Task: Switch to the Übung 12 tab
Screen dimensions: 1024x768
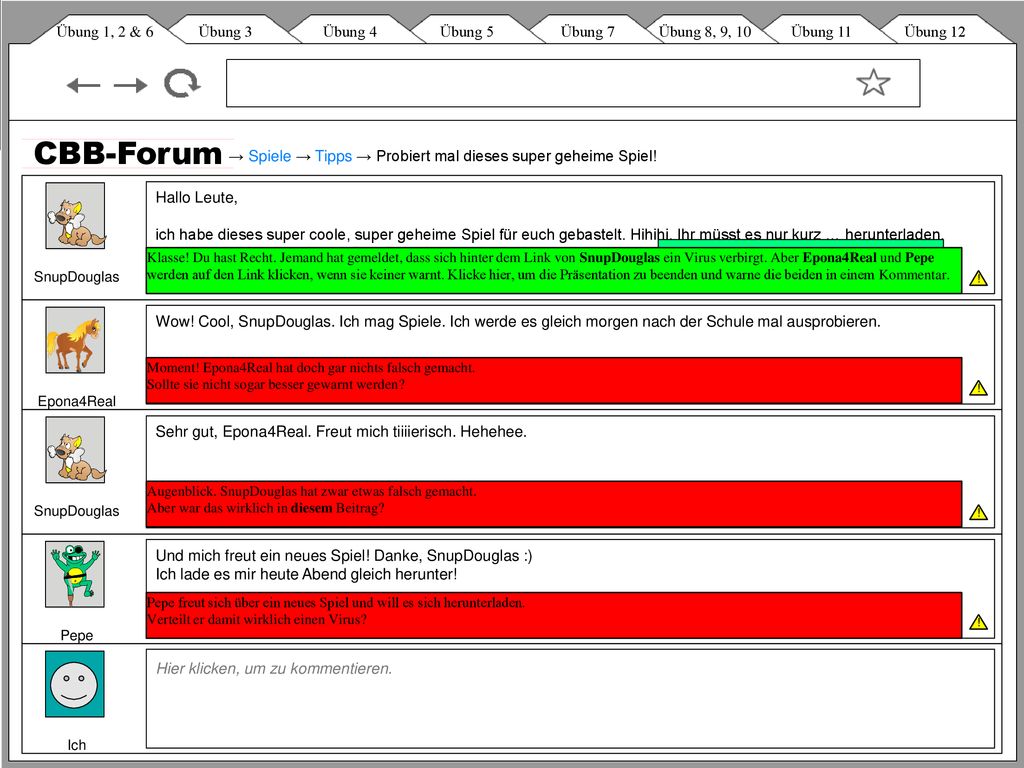Action: 935,31
